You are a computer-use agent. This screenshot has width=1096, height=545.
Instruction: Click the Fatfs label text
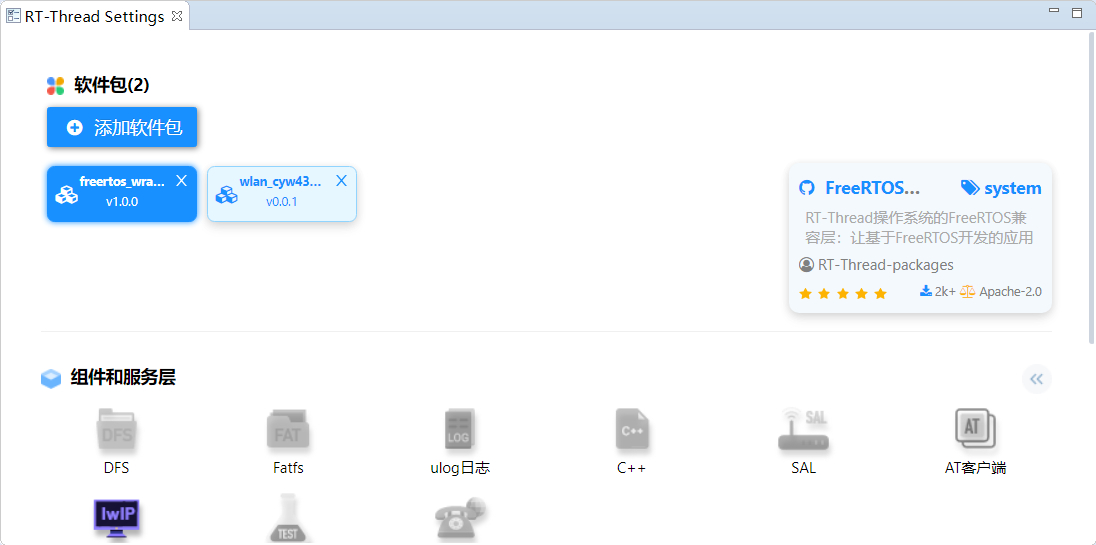(x=288, y=468)
